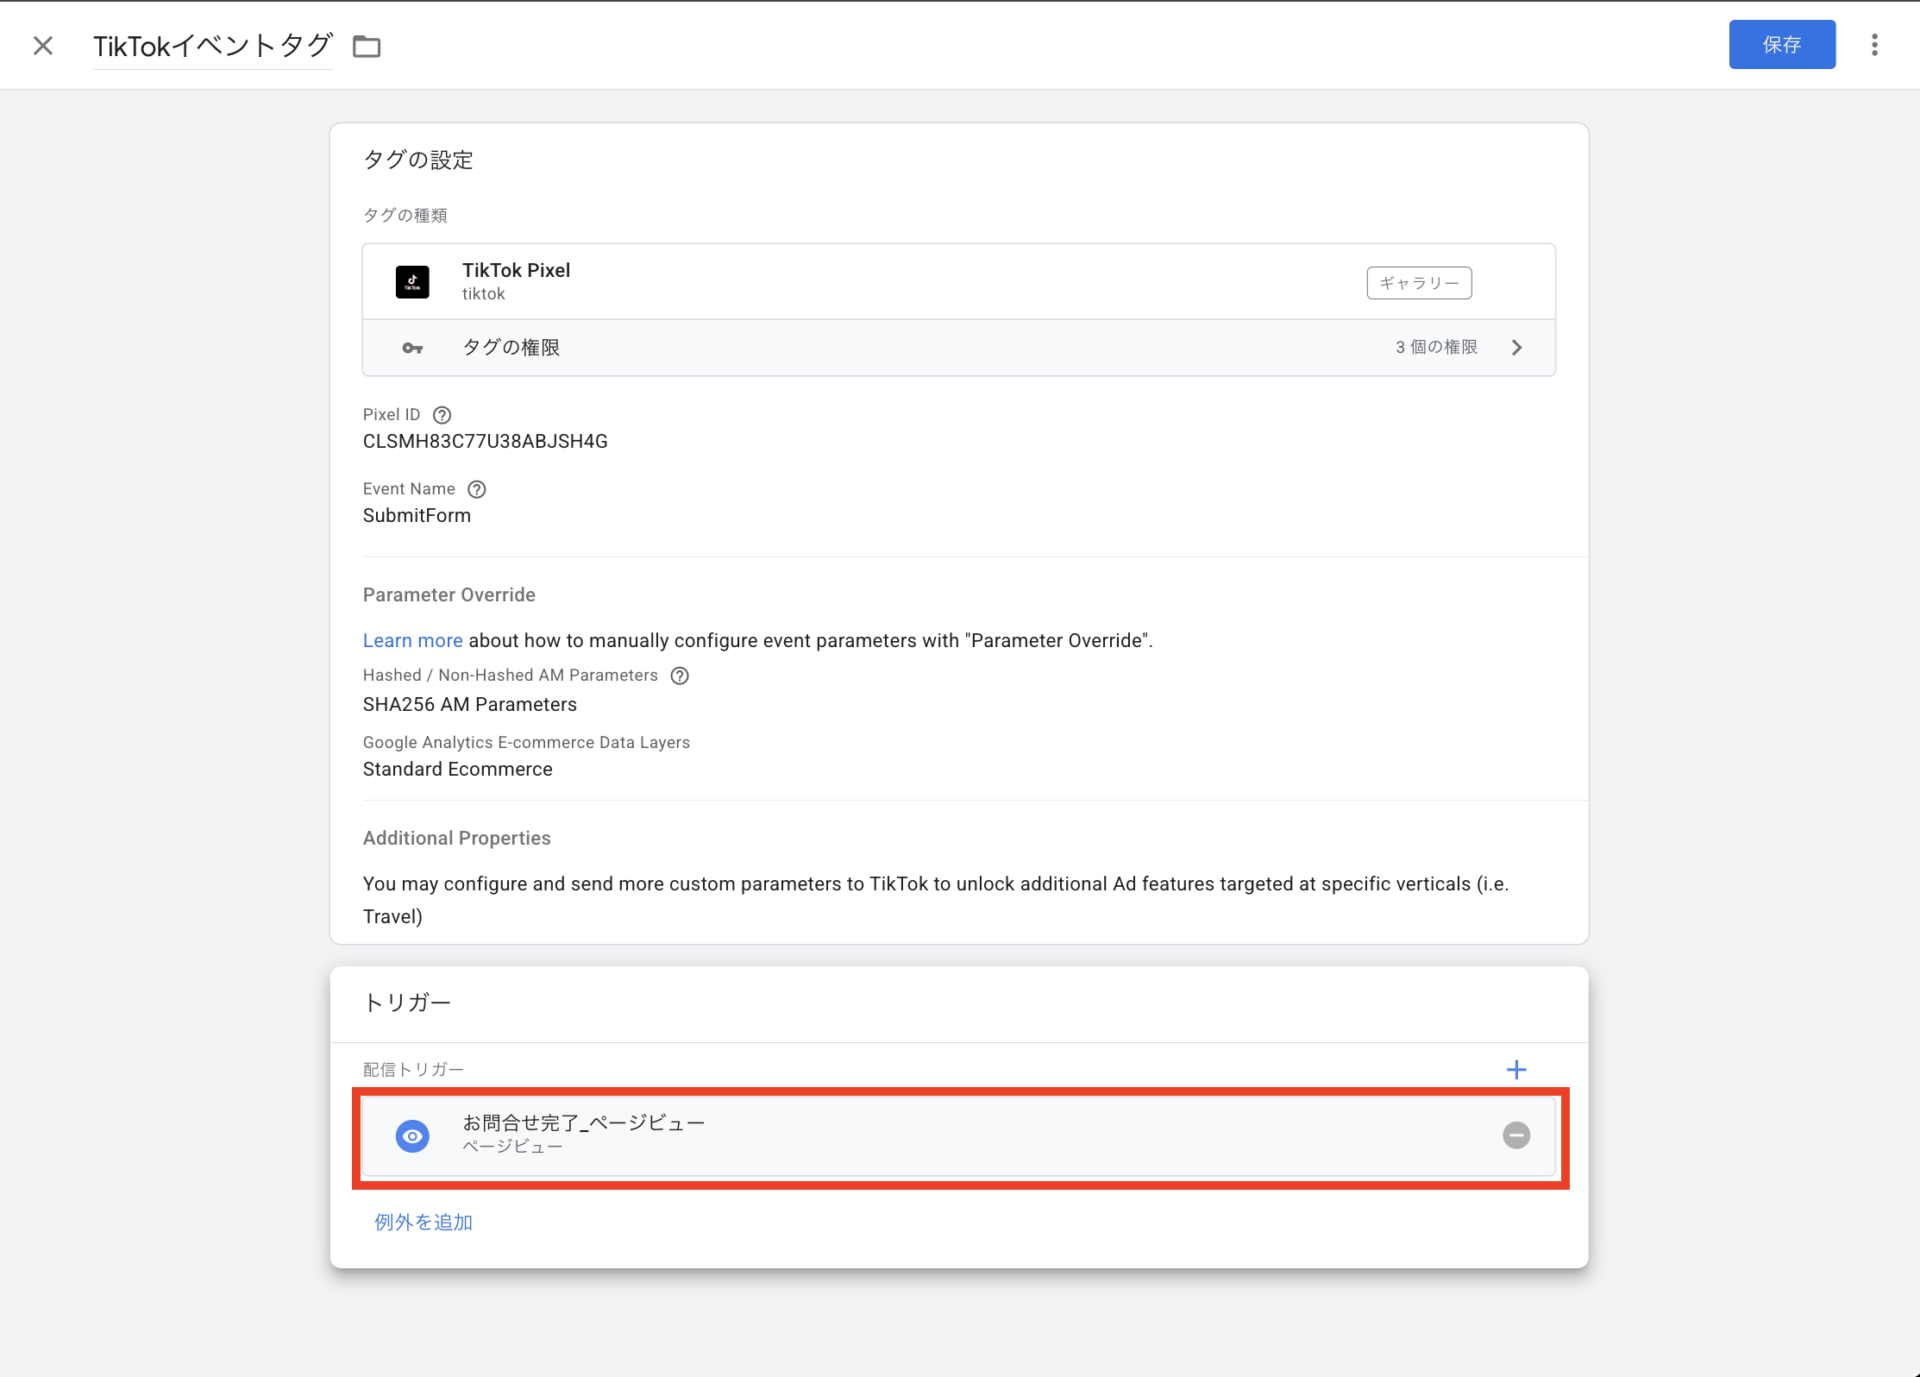1920x1377 pixels.
Task: Click the key icon for タグの権限
Action: (x=412, y=348)
